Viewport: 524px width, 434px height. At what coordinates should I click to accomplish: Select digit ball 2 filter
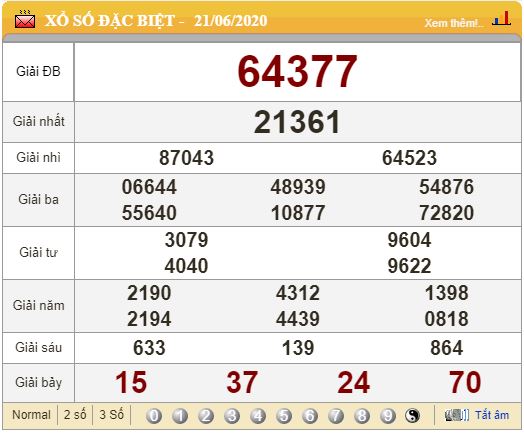pyautogui.click(x=206, y=416)
